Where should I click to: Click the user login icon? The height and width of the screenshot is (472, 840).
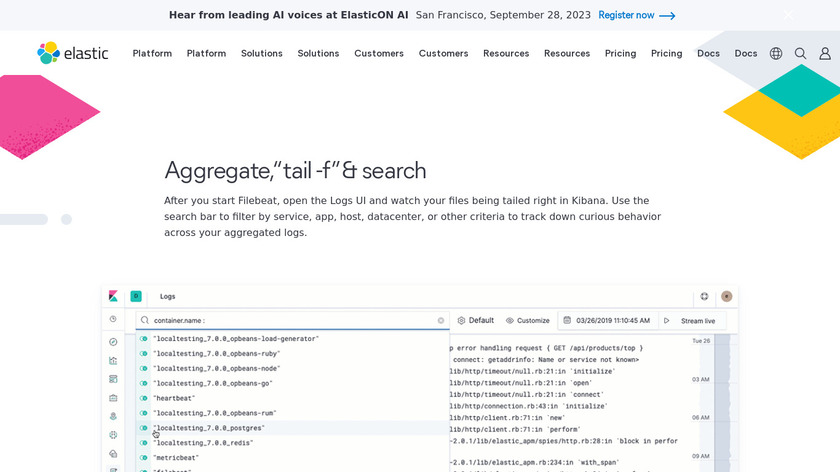[x=825, y=53]
